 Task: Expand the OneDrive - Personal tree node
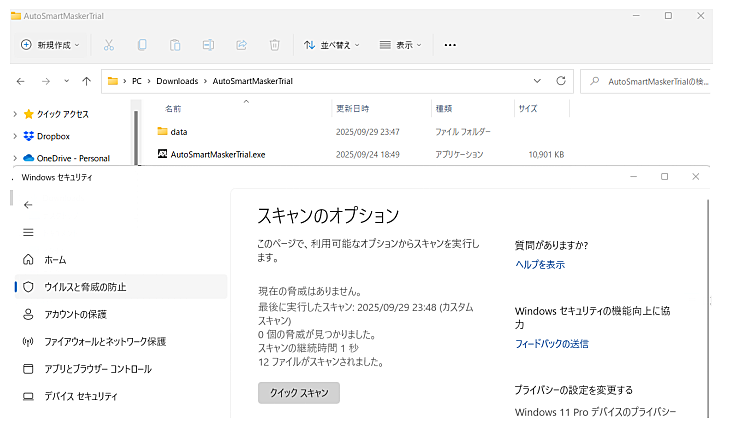coord(14,158)
